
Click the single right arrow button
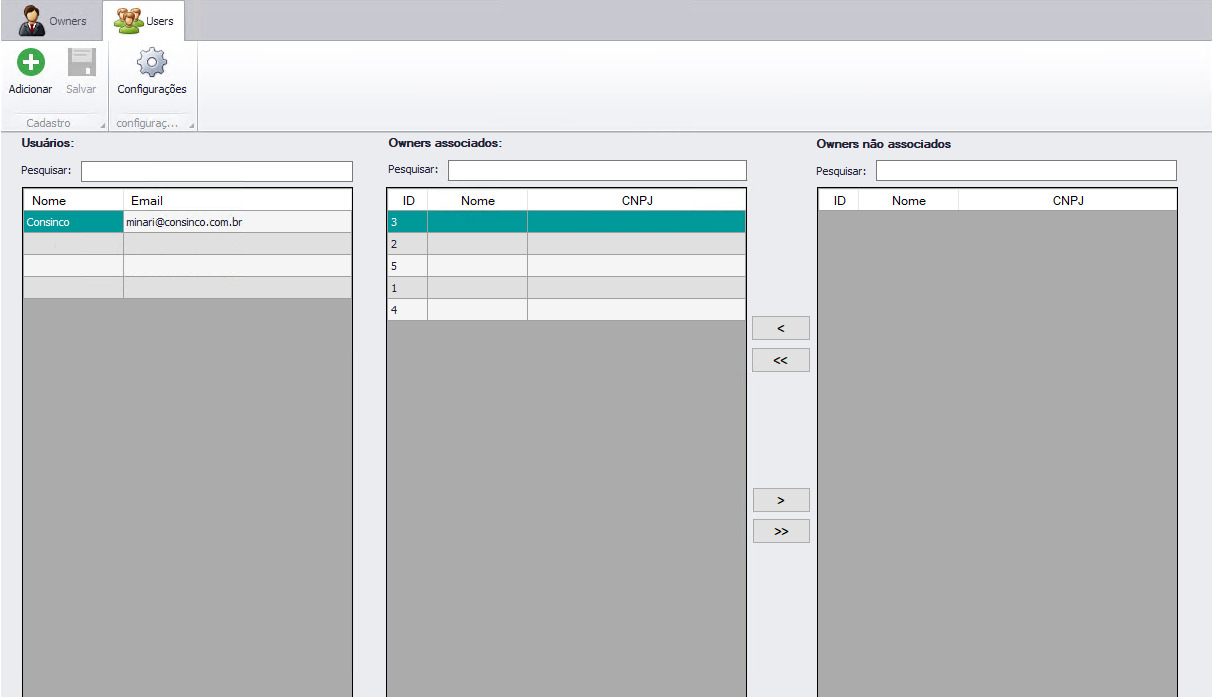click(x=781, y=499)
